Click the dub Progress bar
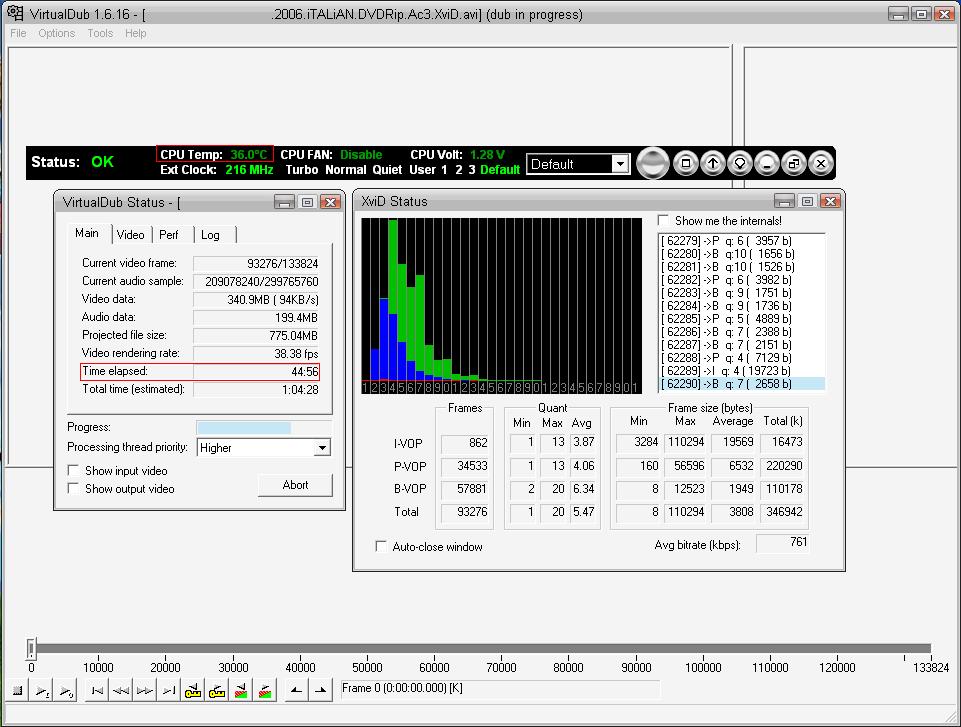This screenshot has height=727, width=961. coord(264,428)
